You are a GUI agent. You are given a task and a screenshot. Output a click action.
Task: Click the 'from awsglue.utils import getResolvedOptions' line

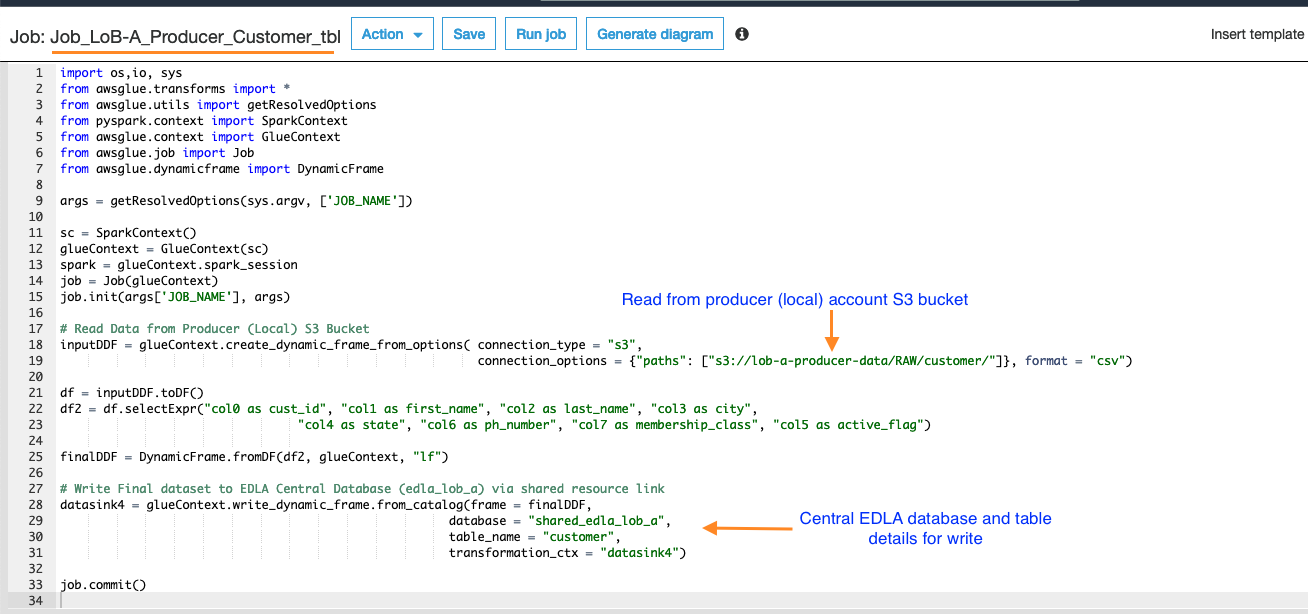click(x=218, y=105)
